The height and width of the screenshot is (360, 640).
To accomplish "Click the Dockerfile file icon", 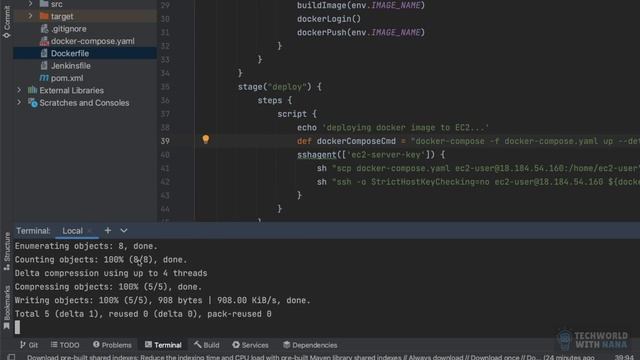I will pyautogui.click(x=44, y=53).
